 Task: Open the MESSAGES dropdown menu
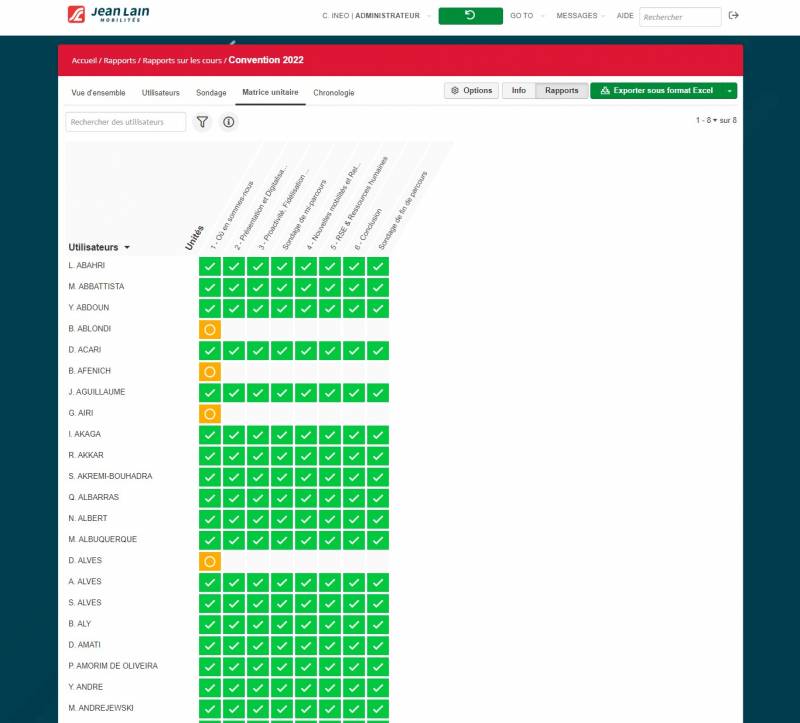[581, 16]
